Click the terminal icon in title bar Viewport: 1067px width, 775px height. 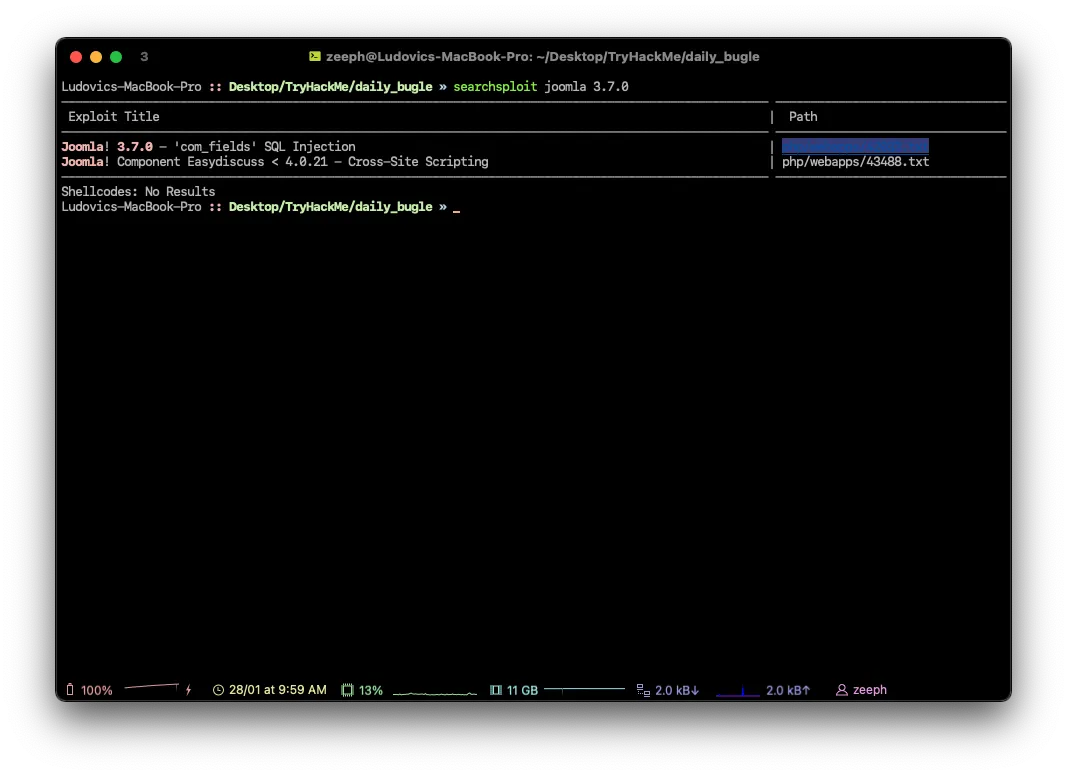tap(314, 57)
